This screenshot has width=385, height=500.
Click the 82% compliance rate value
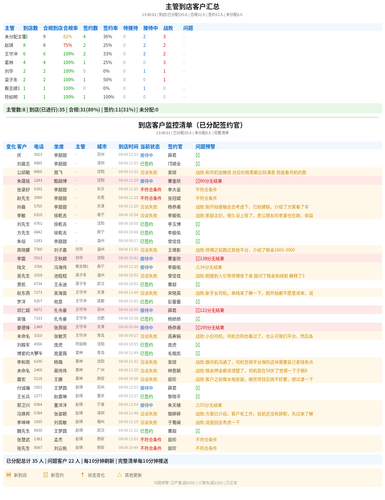click(67, 37)
